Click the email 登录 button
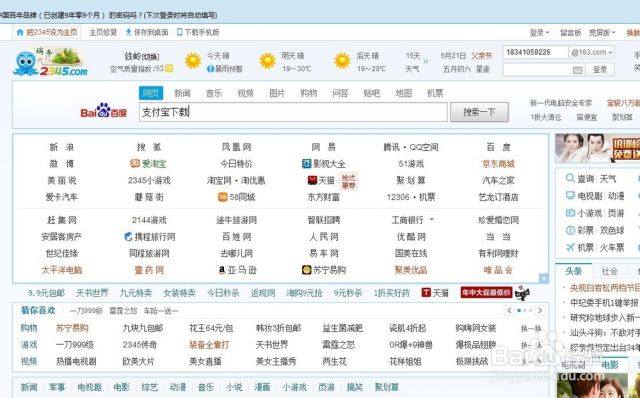Image resolution: width=640 pixels, height=398 pixels. click(x=600, y=70)
